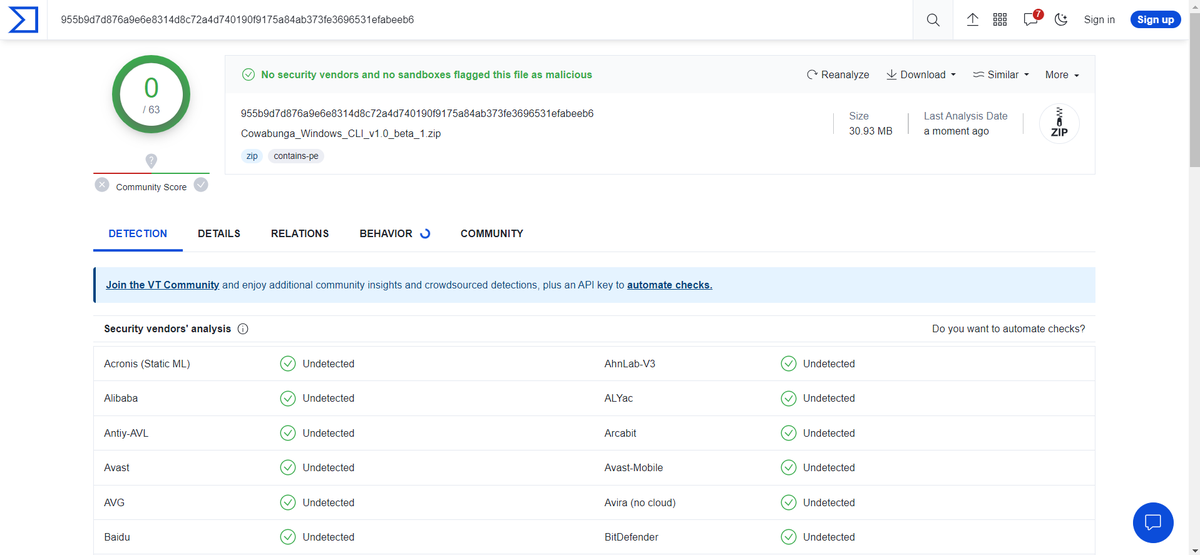Click the AVG Undetected check icon
The width and height of the screenshot is (1200, 555).
(288, 503)
